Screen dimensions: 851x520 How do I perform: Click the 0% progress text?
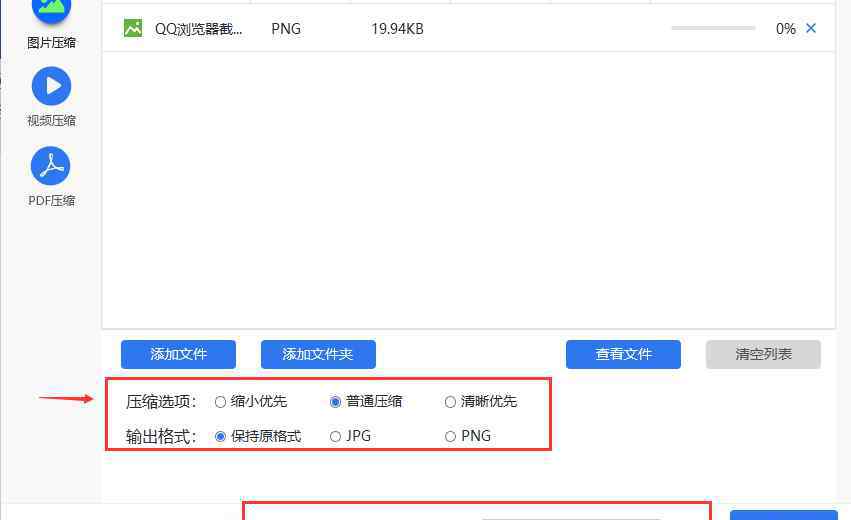785,29
